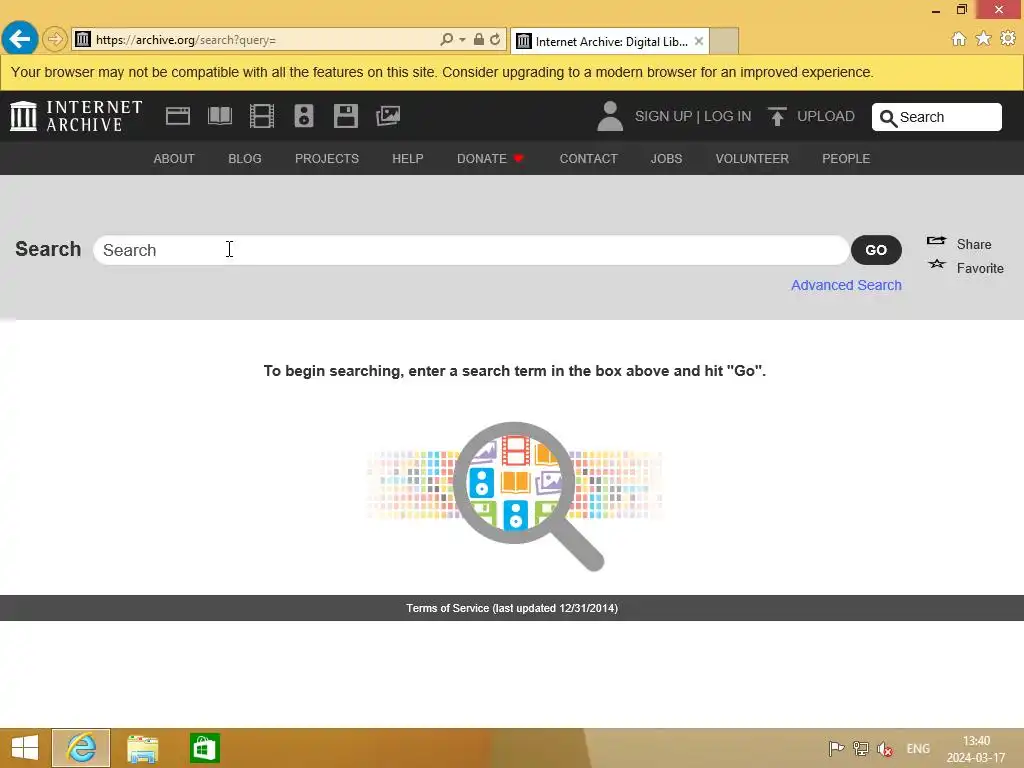Click the UPLOAD link text
The height and width of the screenshot is (768, 1024).
pos(825,116)
